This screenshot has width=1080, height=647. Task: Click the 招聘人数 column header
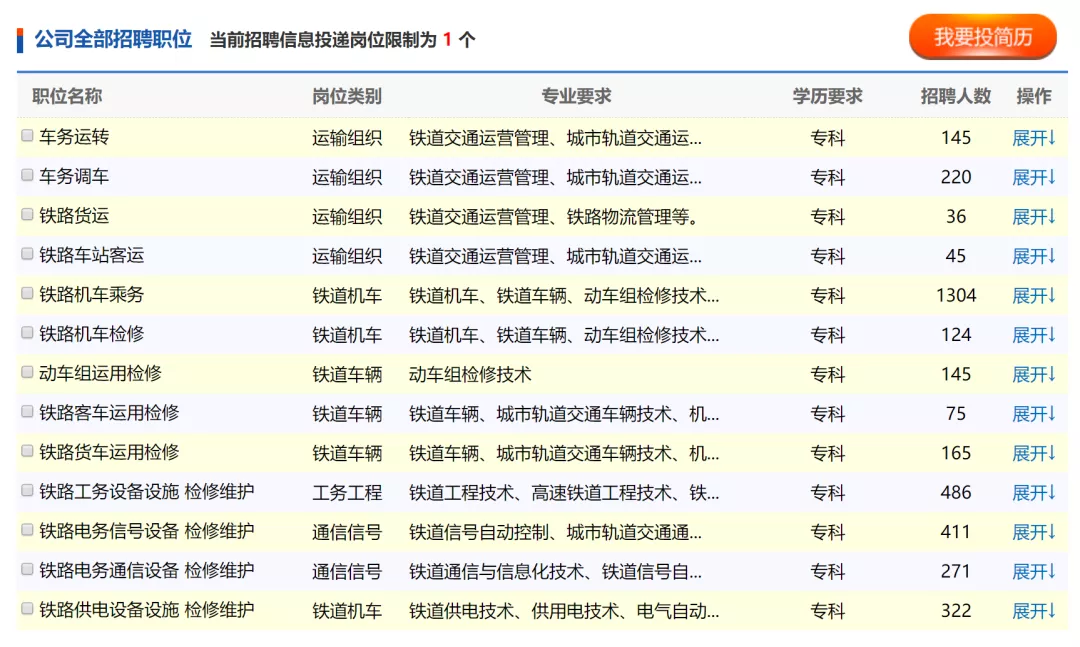[x=955, y=96]
